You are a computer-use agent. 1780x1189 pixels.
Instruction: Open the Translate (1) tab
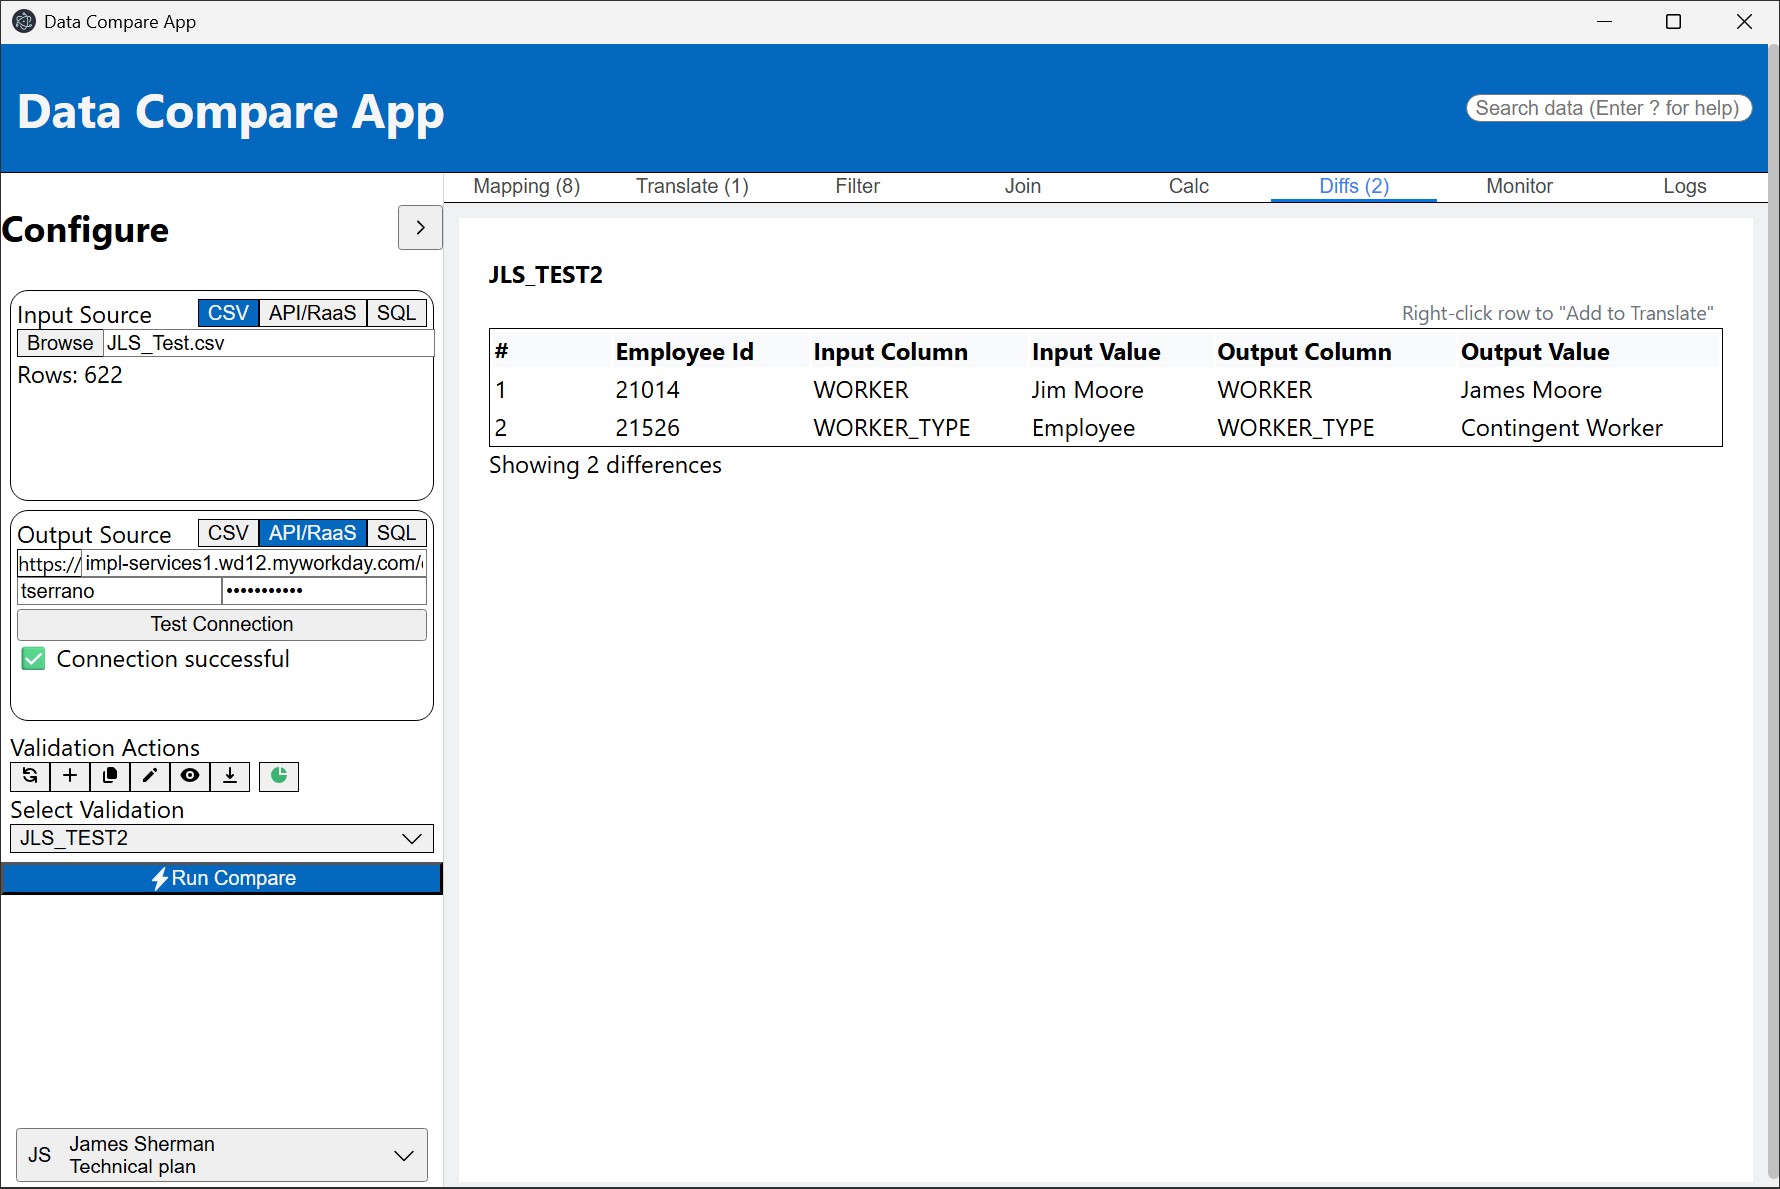pyautogui.click(x=692, y=186)
